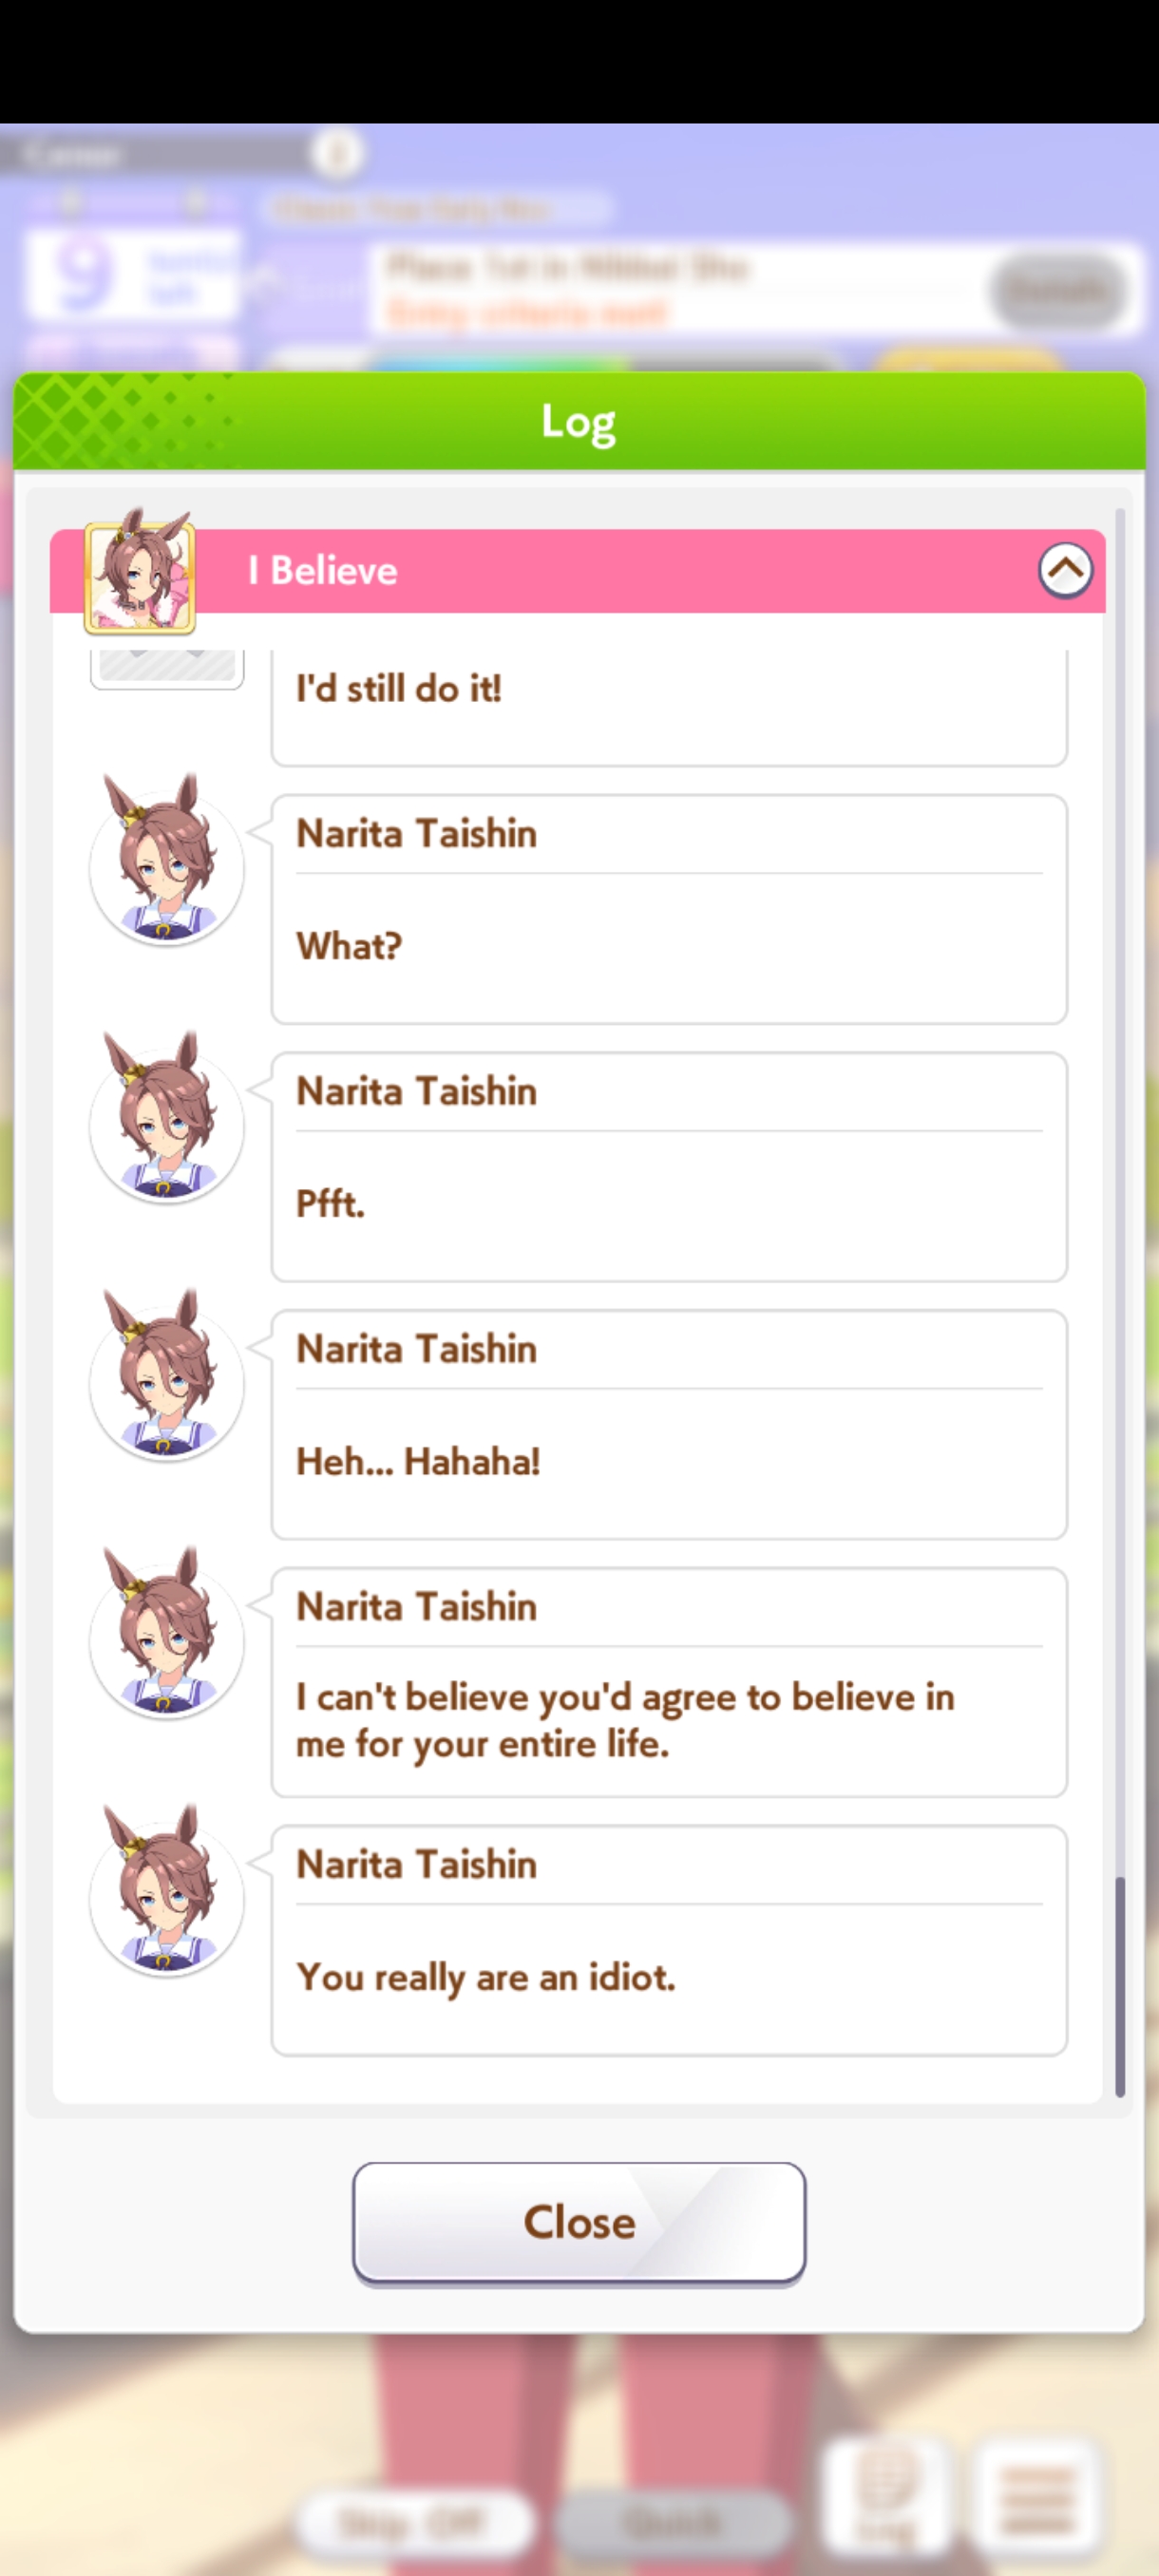The width and height of the screenshot is (1159, 2576).
Task: Click the 'You really are an idiot.' bubble
Action: 669,1941
